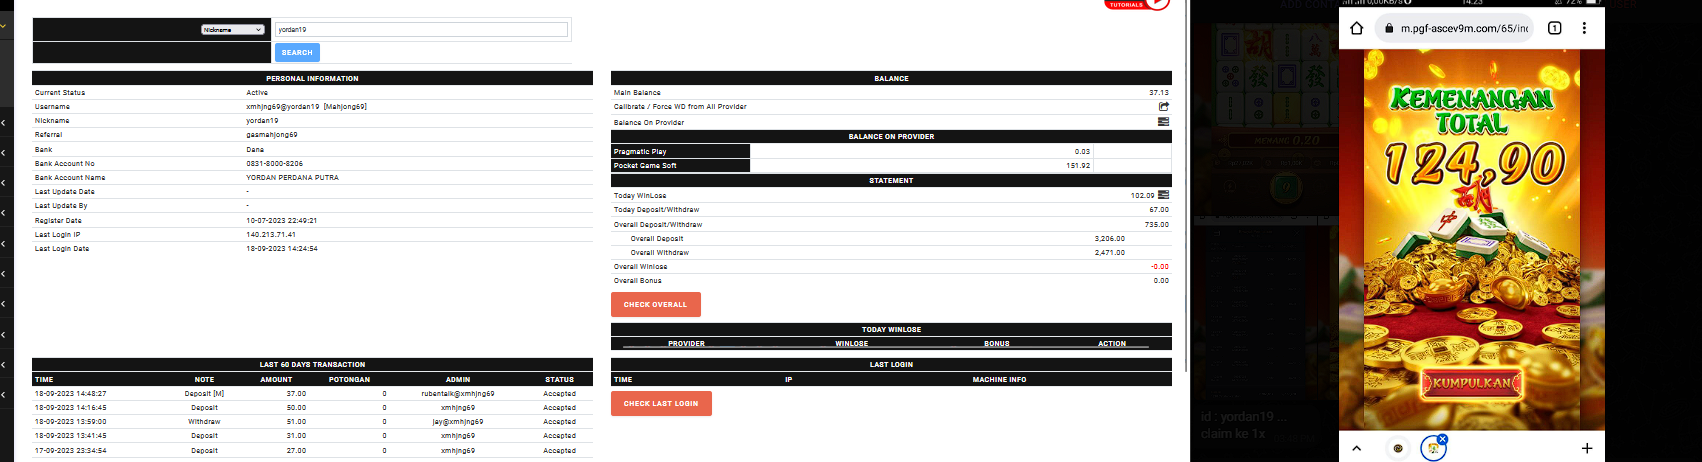
Task: Click the Overall Deposit value 3,206.00
Action: click(1110, 239)
